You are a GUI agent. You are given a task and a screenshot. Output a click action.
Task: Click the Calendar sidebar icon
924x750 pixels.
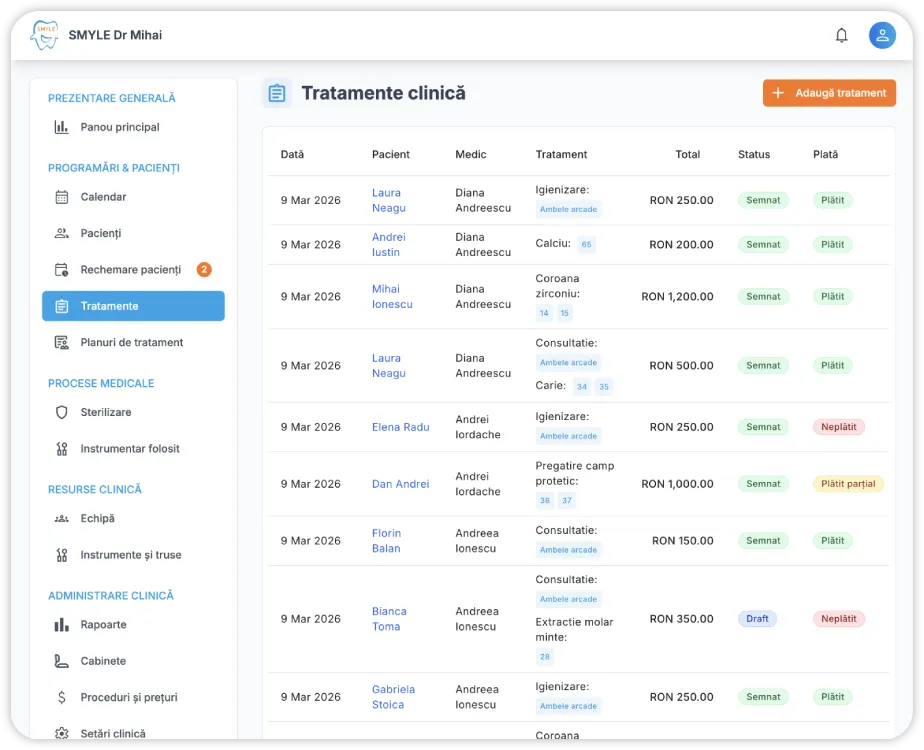61,197
